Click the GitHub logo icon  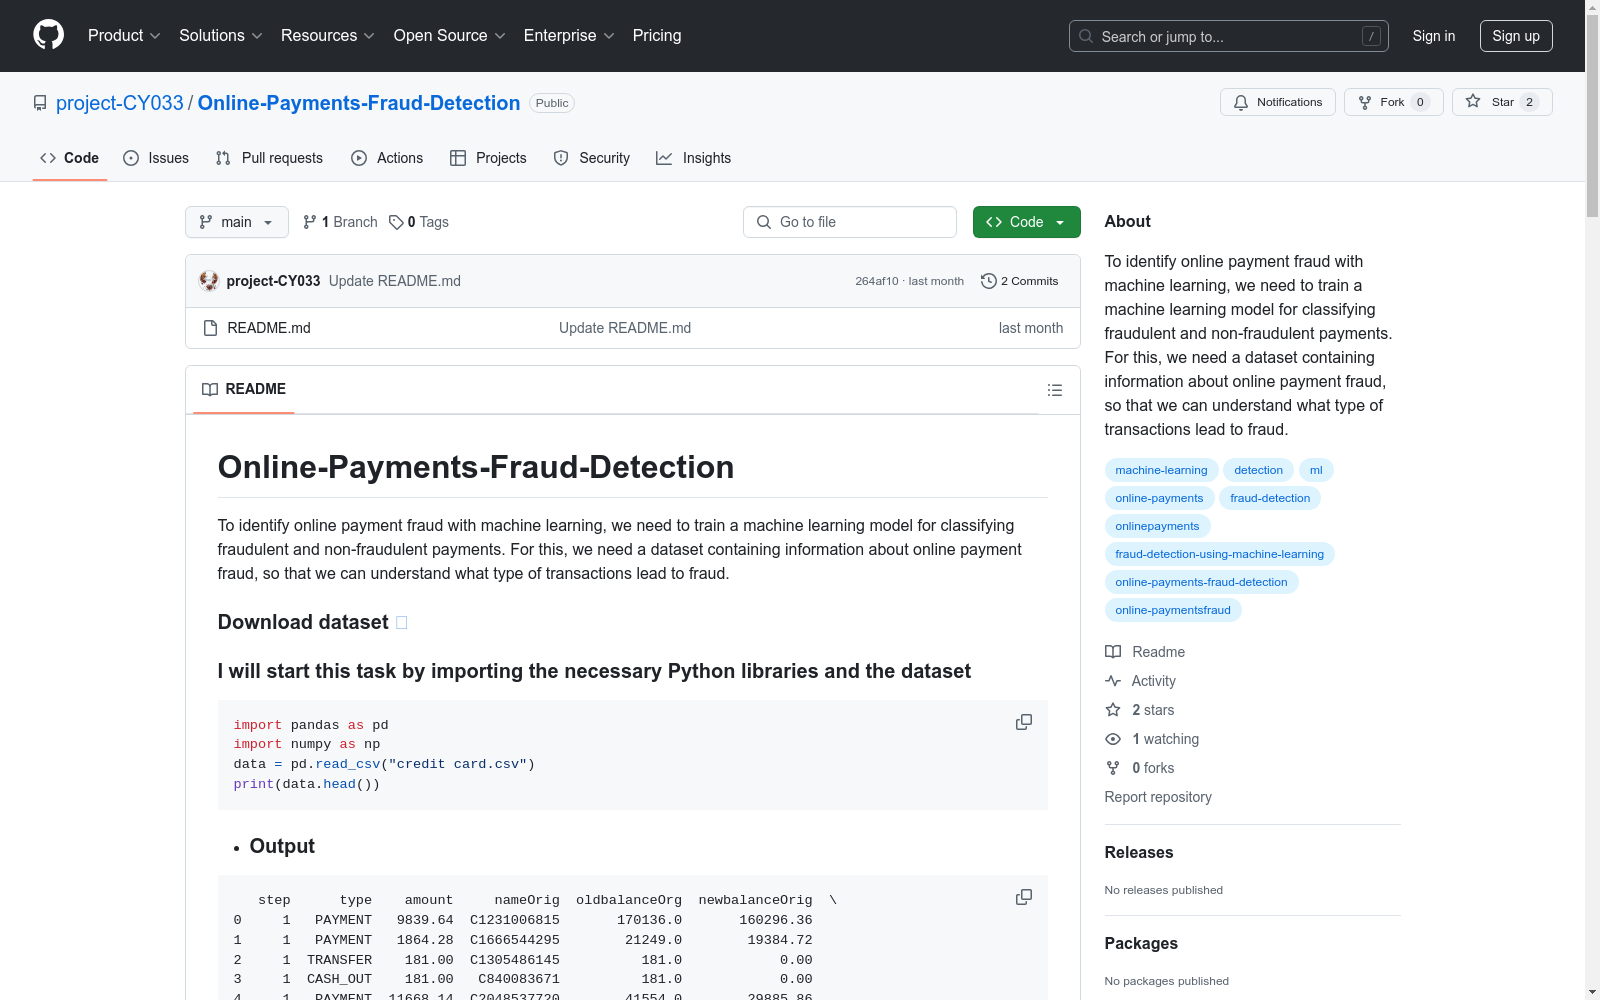click(48, 35)
